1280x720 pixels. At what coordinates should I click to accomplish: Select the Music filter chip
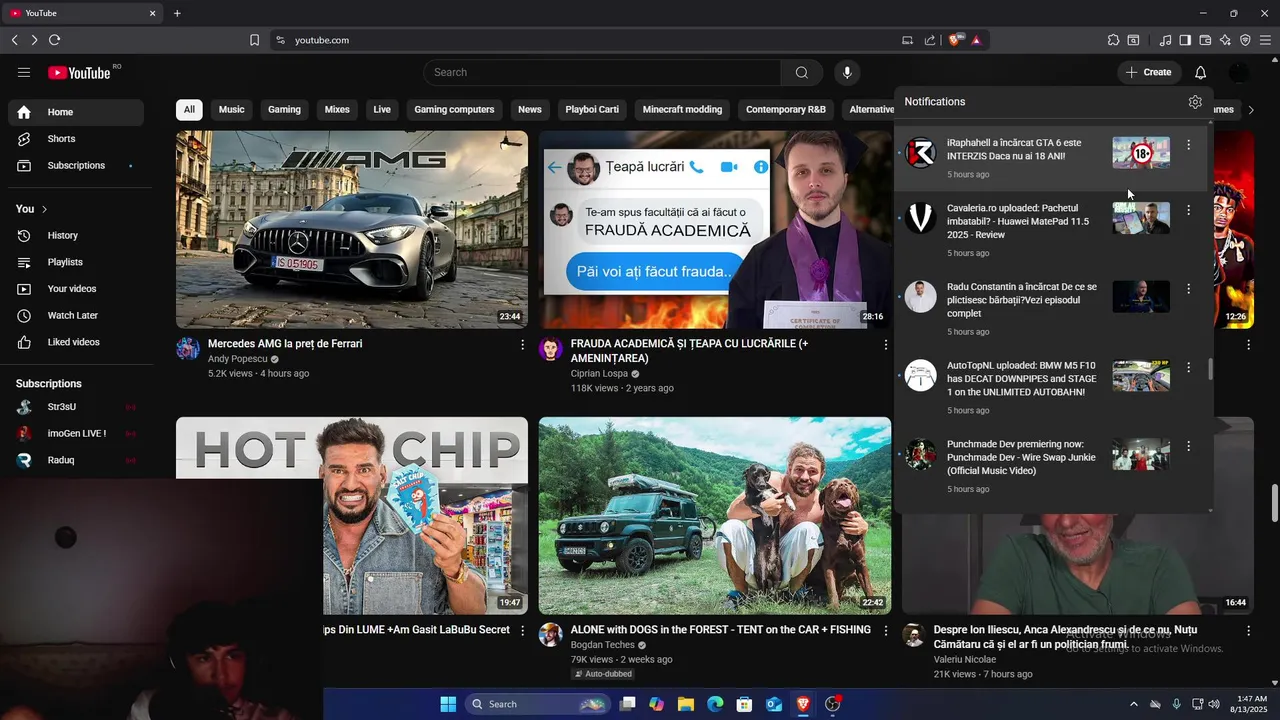click(x=231, y=110)
